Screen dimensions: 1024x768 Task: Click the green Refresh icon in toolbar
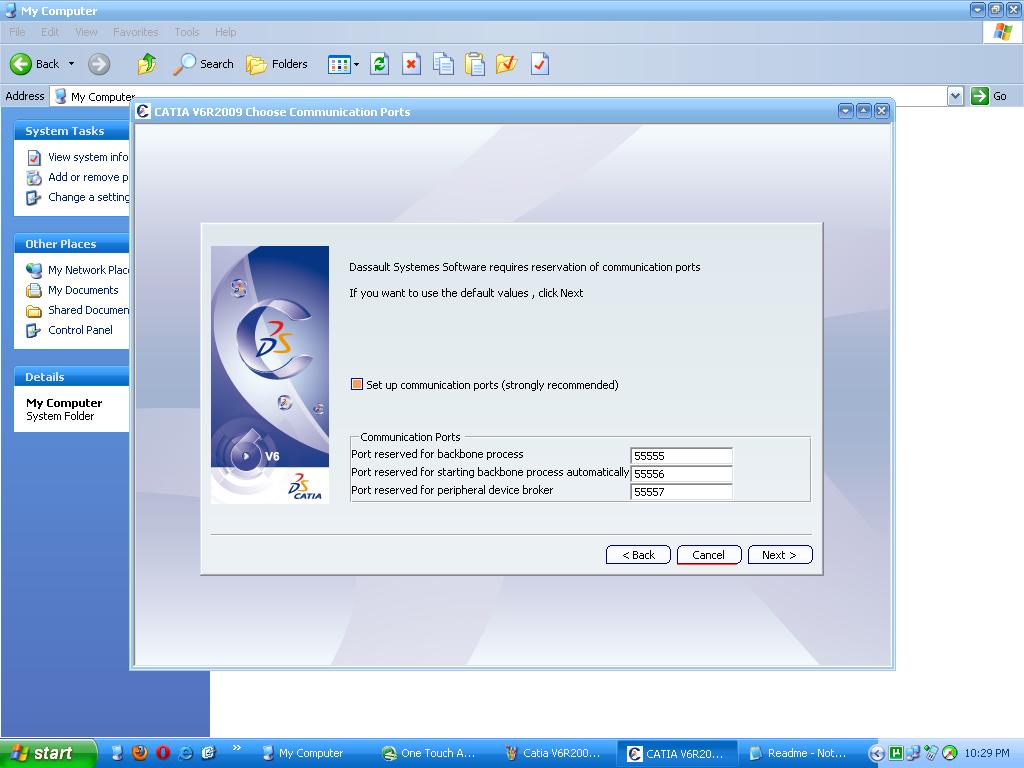pos(379,64)
